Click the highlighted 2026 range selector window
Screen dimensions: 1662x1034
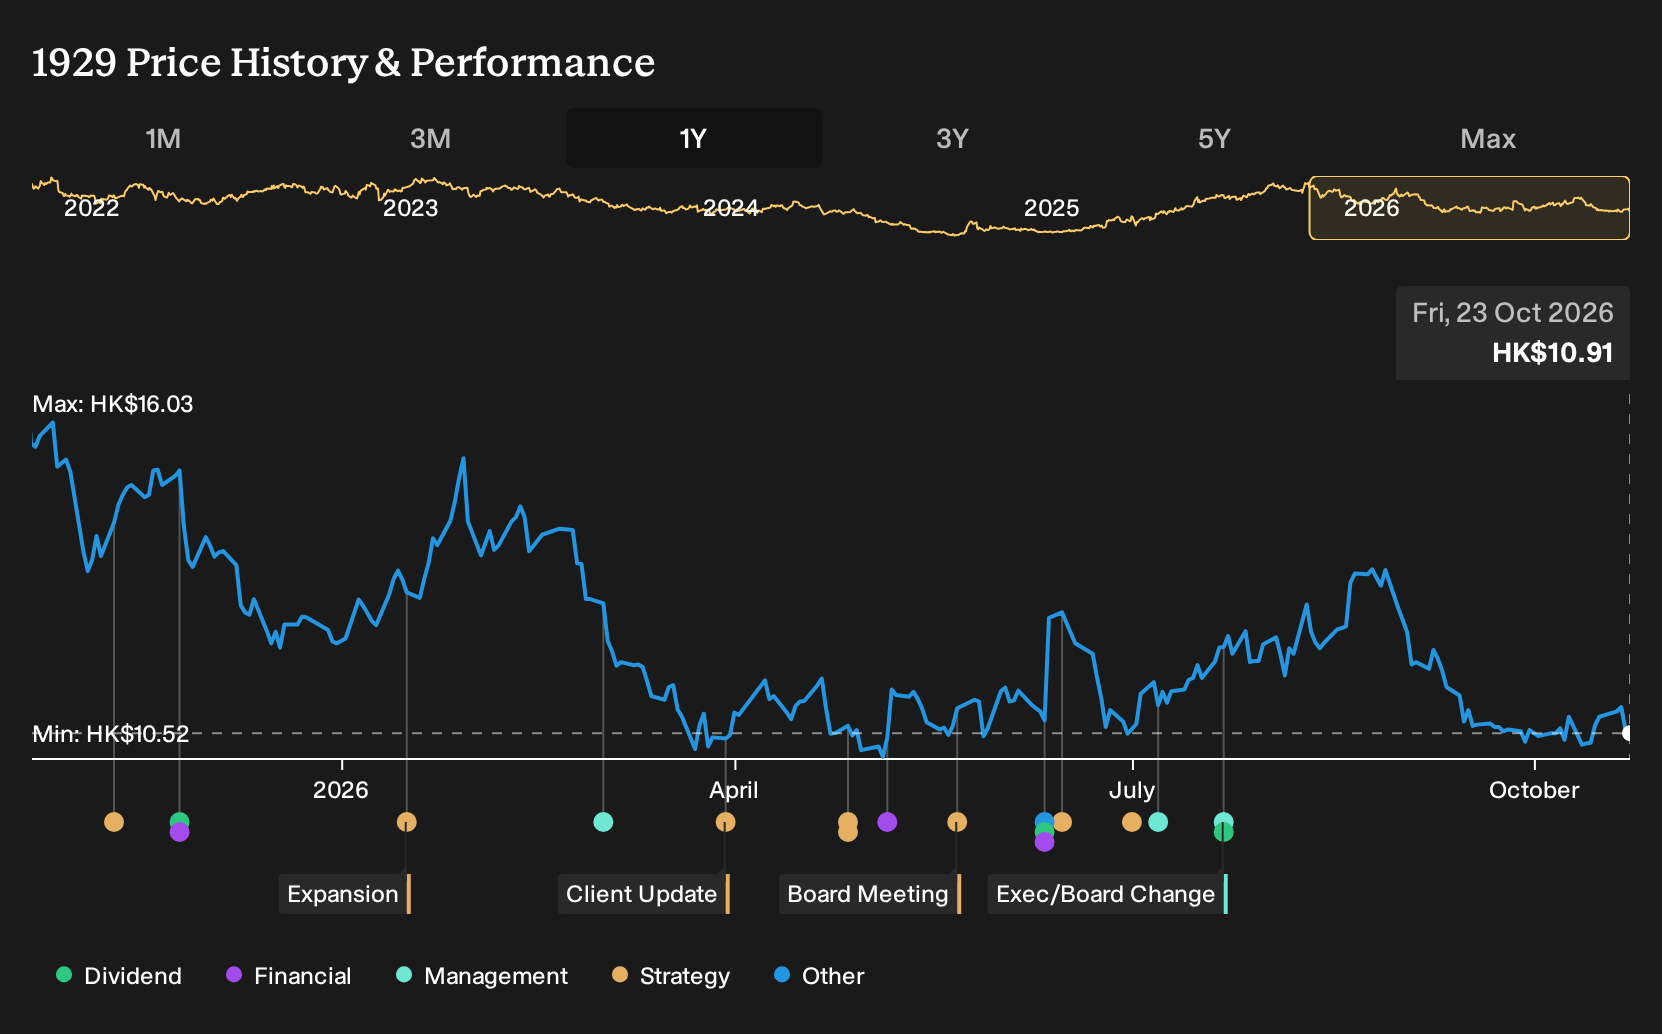coord(1469,208)
